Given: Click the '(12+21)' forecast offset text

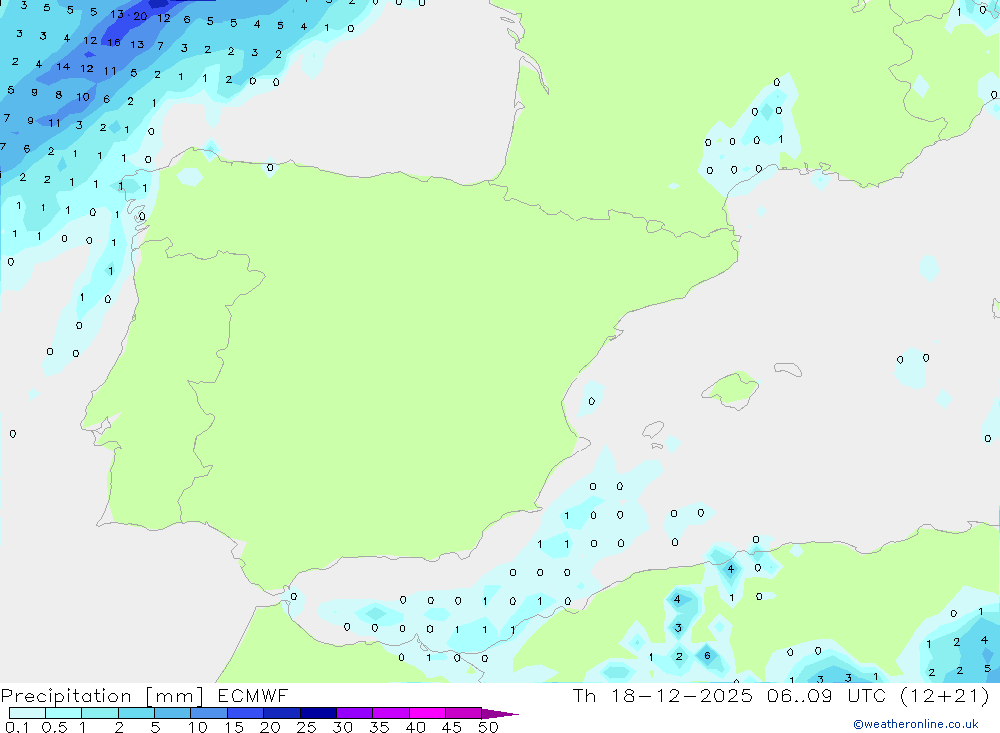Looking at the screenshot, I should click(945, 695).
